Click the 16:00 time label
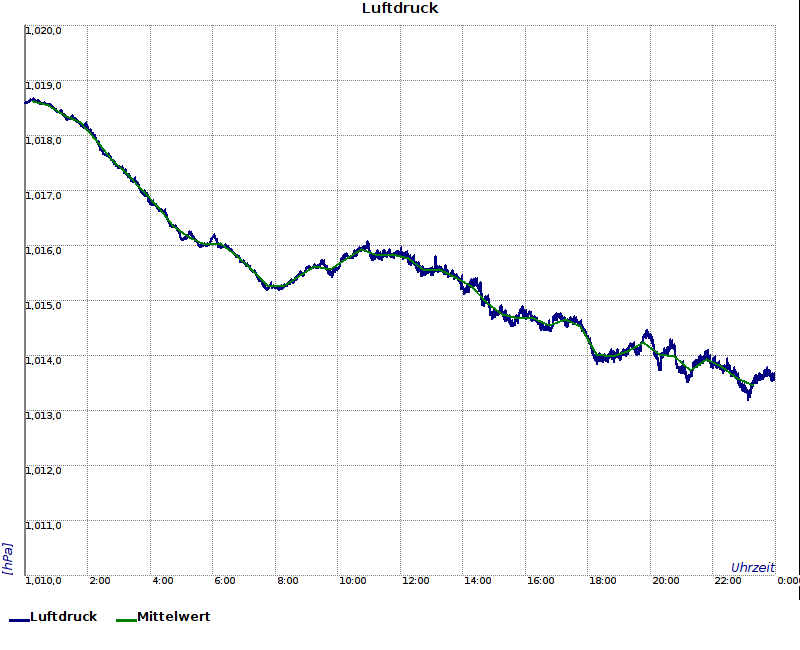This screenshot has height=650, width=800. point(540,581)
